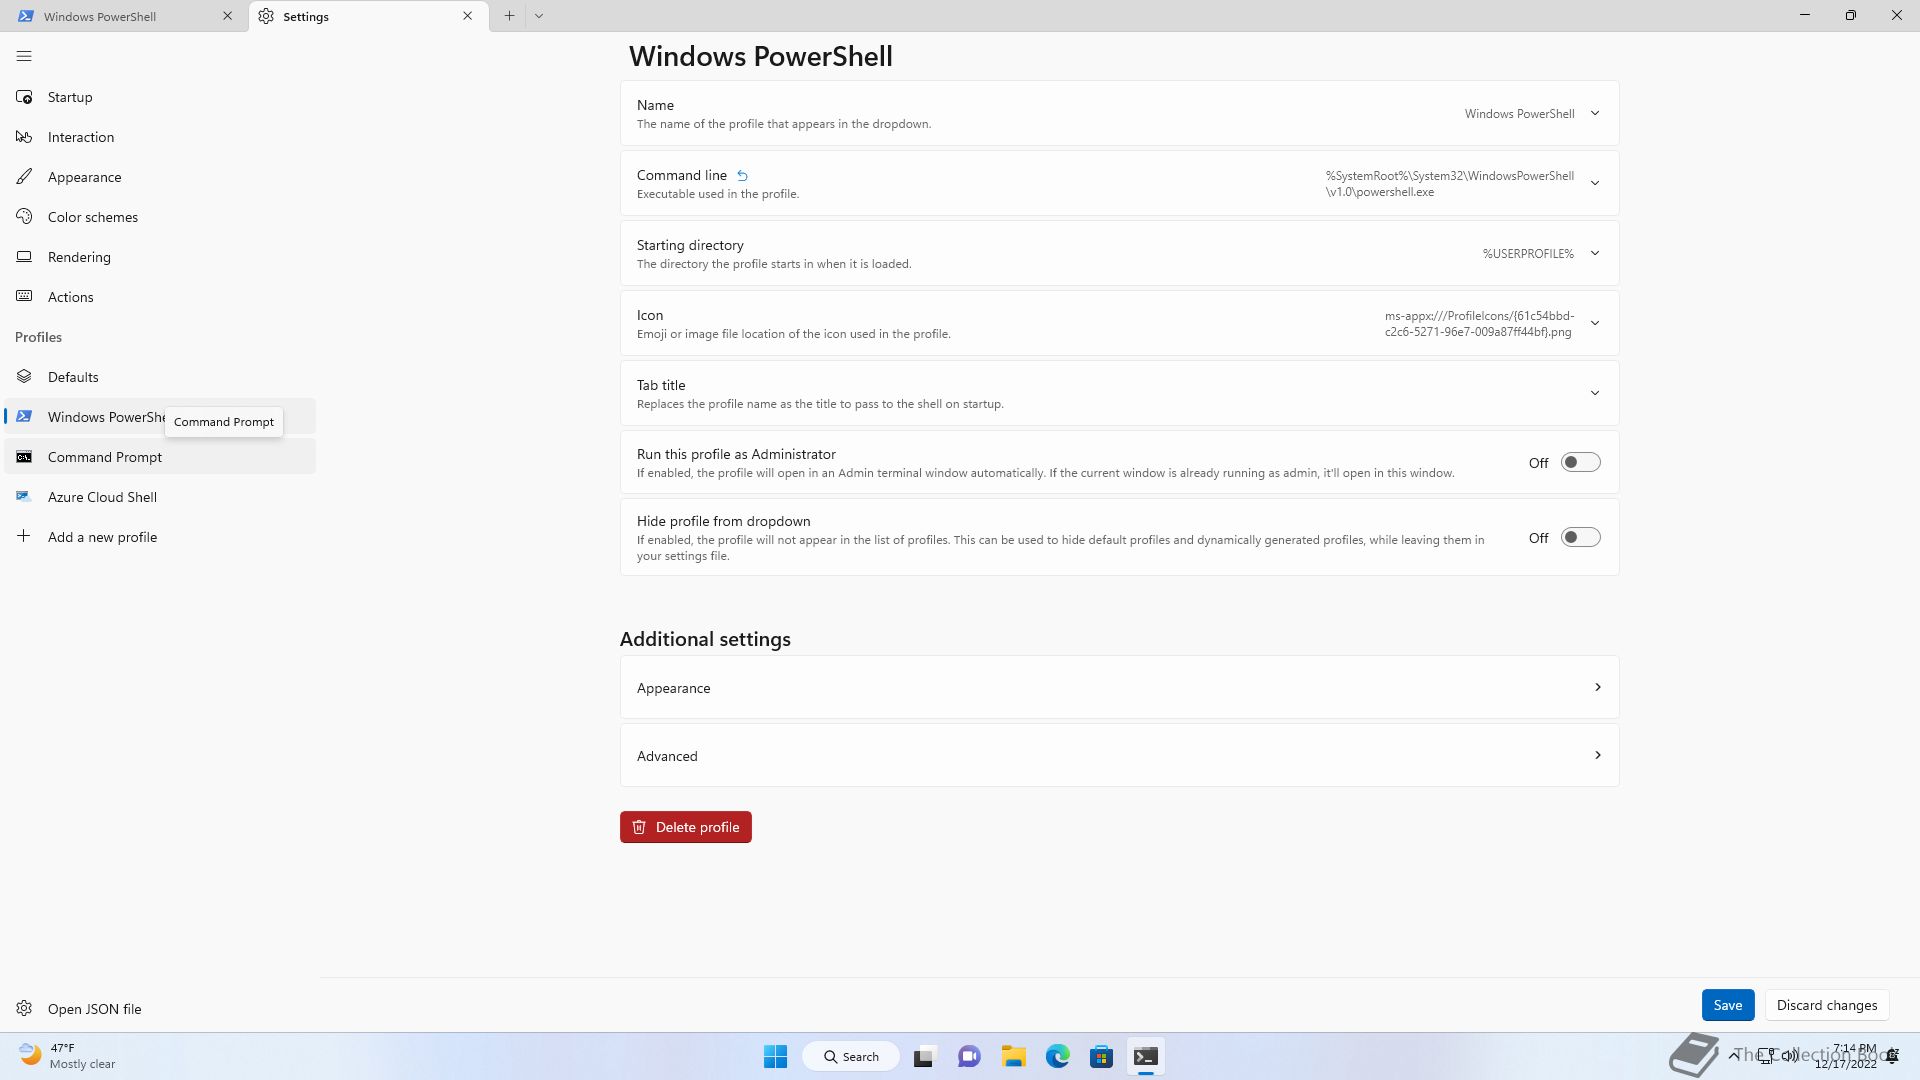Click the taskbar Search box
The image size is (1920, 1080).
[851, 1056]
